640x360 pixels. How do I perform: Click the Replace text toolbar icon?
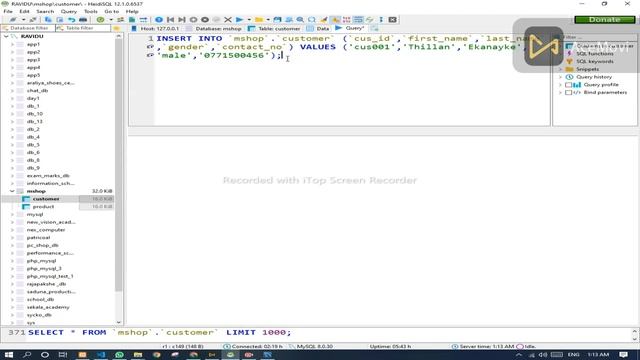[x=312, y=20]
